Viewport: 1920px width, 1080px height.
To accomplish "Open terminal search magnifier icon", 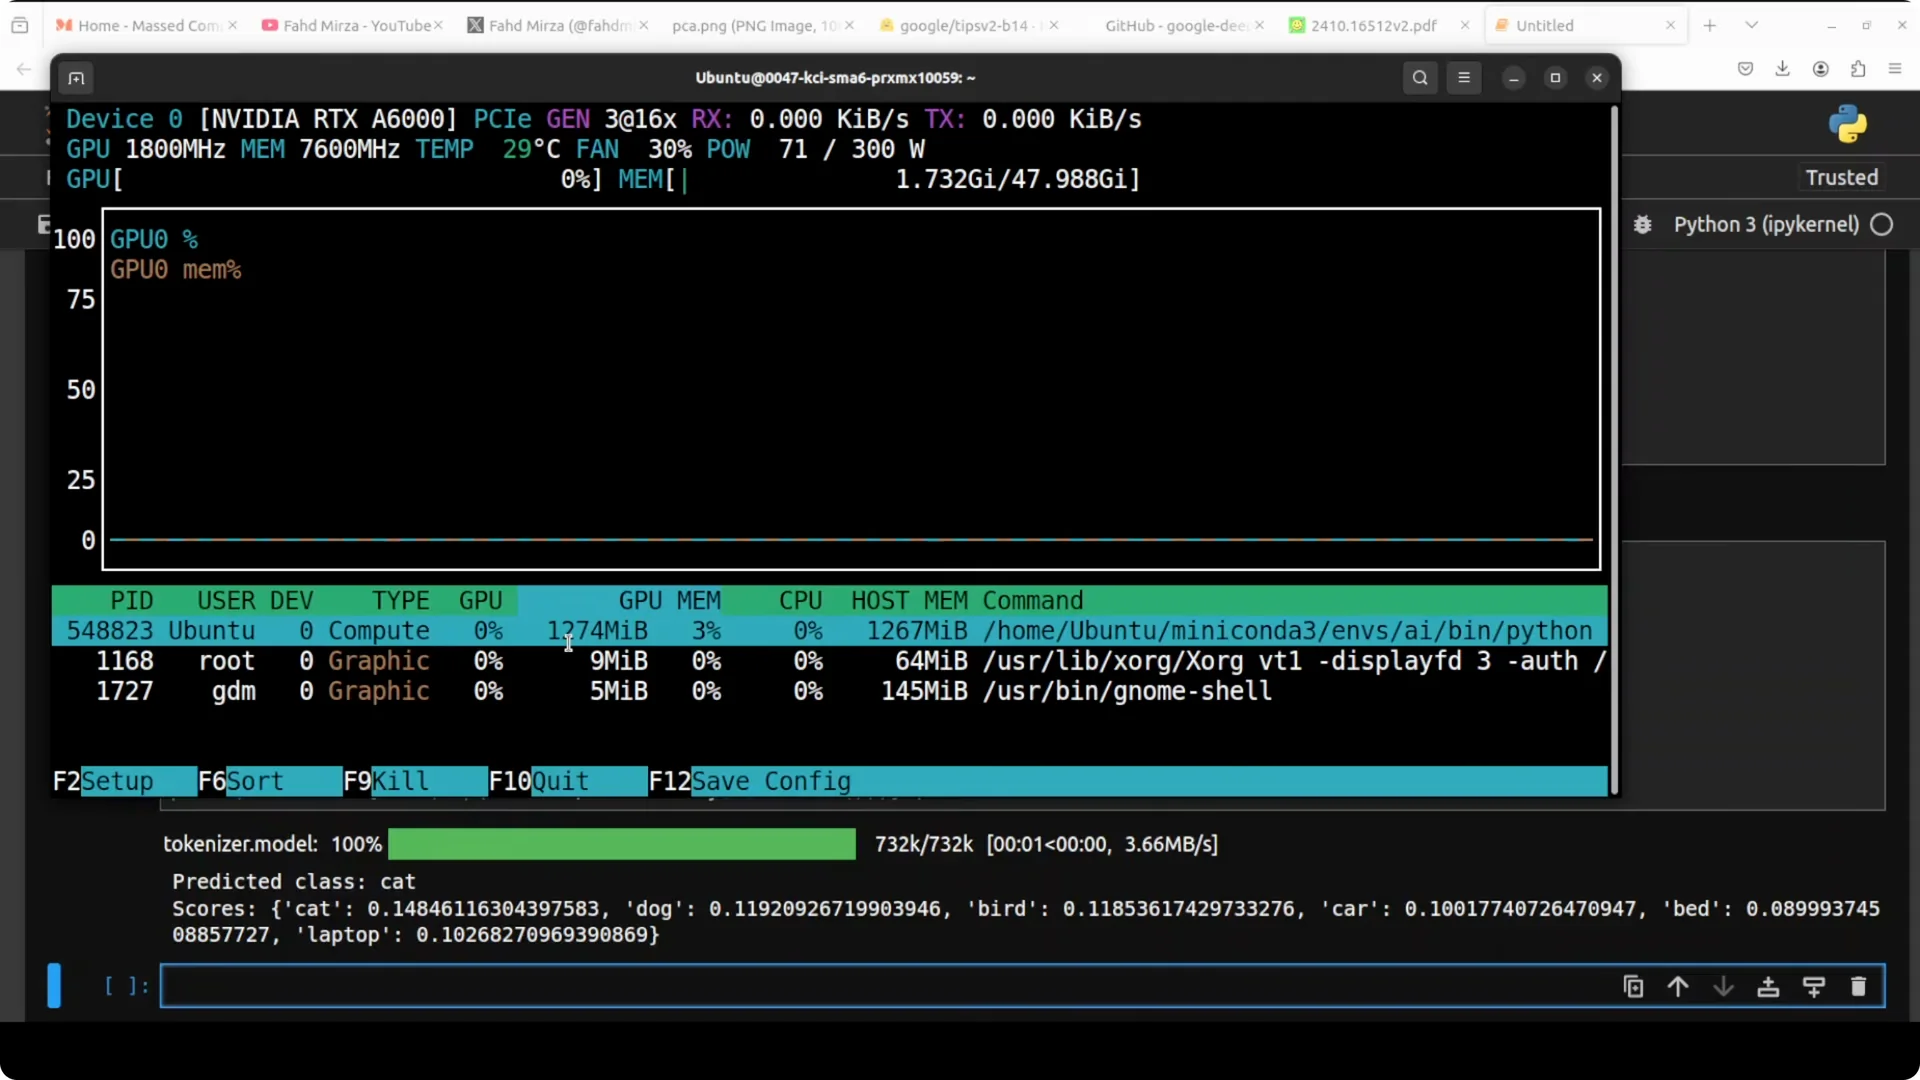I will 1420,78.
